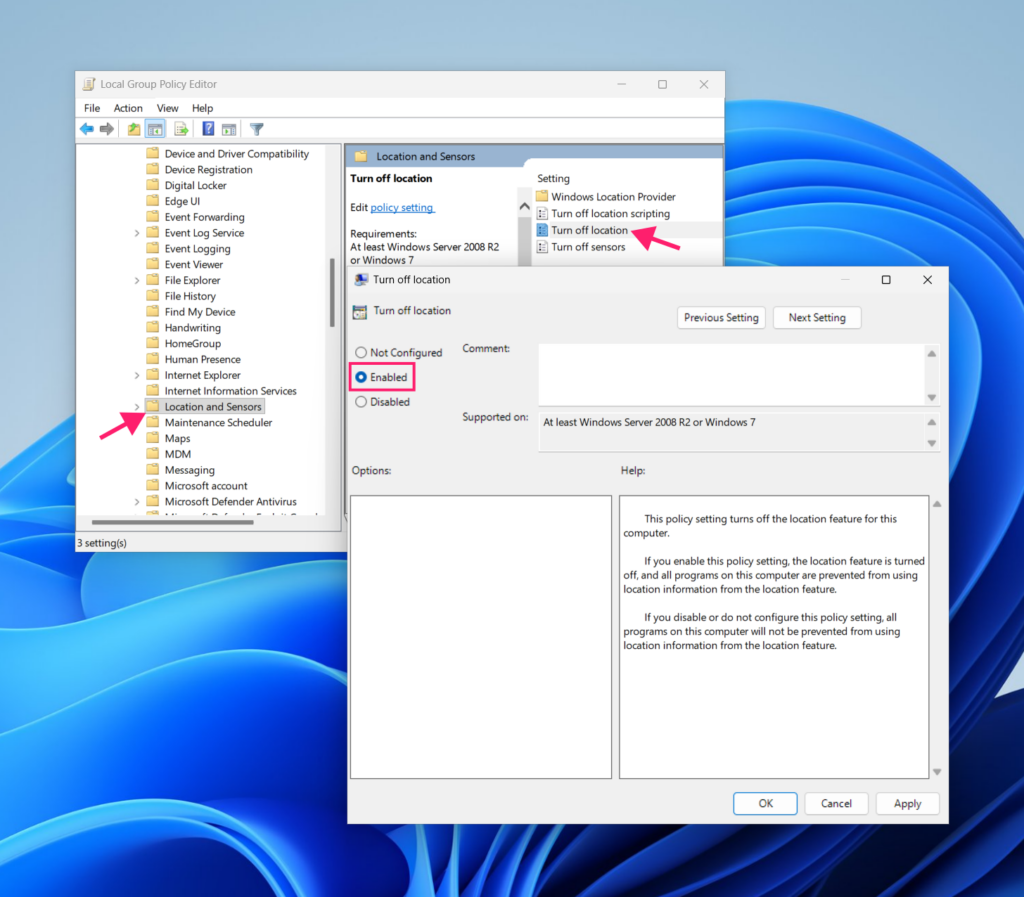Click the Previous Setting button
Screen dimensions: 1024x897
pyautogui.click(x=721, y=318)
